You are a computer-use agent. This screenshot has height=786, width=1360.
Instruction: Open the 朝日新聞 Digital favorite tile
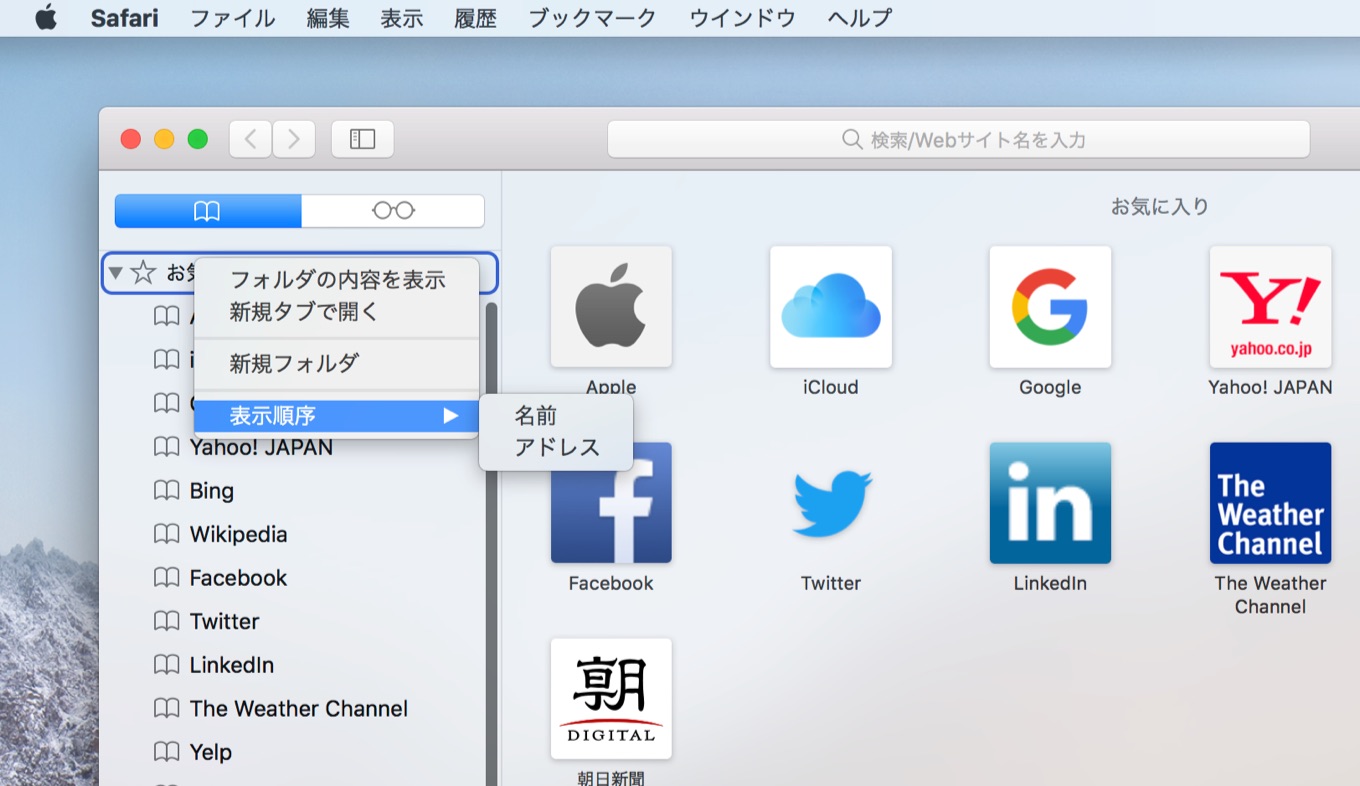(611, 699)
